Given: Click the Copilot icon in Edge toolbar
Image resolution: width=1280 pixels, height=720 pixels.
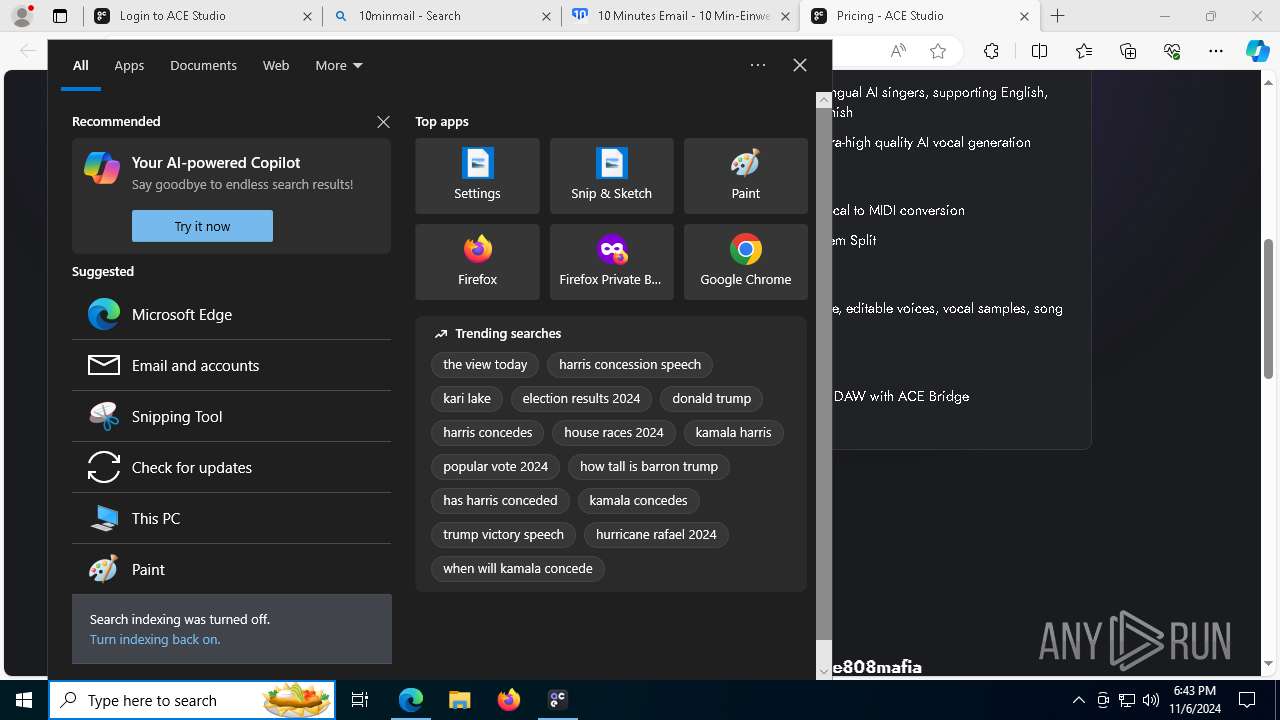Looking at the screenshot, I should 1257,51.
